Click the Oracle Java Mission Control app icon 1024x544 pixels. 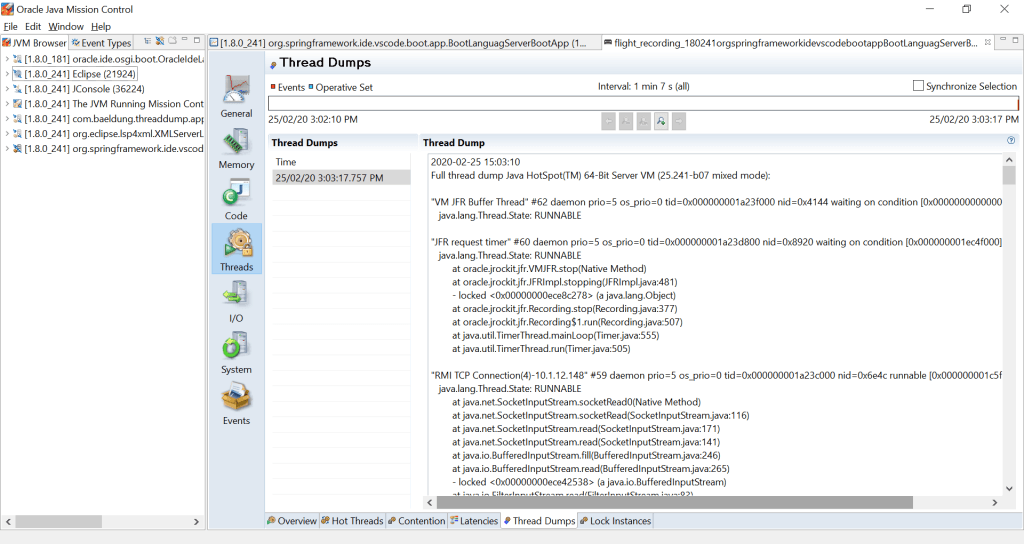[x=7, y=9]
